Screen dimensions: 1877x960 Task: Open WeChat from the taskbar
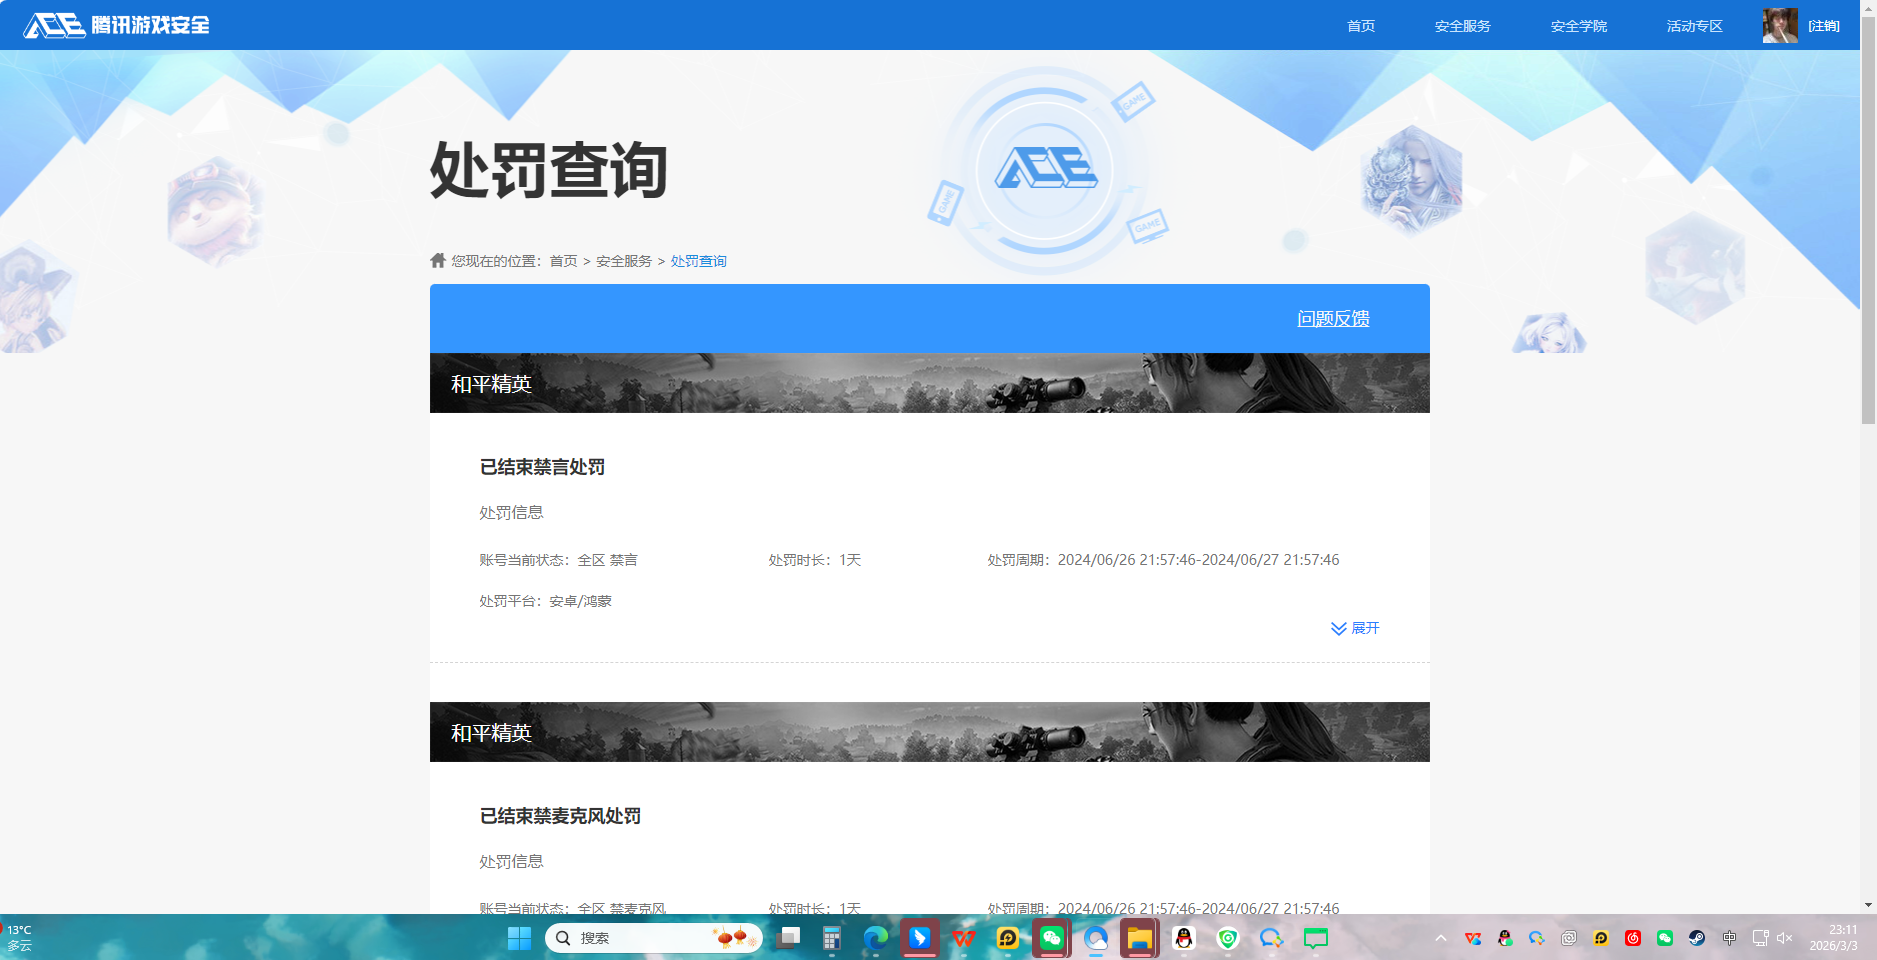[x=1051, y=938]
